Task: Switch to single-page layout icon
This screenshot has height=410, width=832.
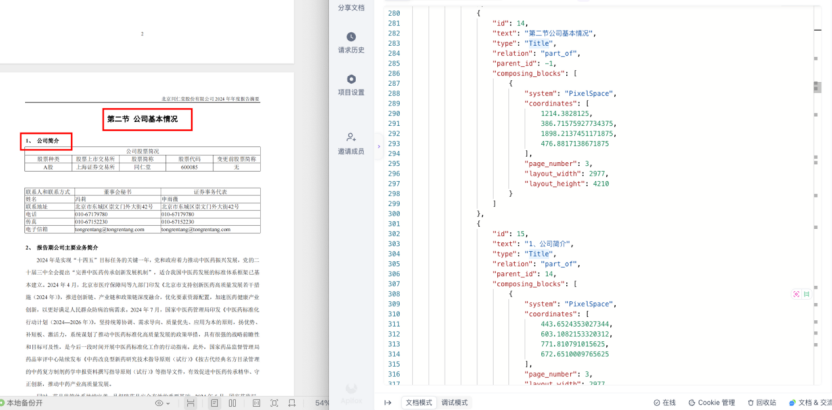Action: [214, 403]
